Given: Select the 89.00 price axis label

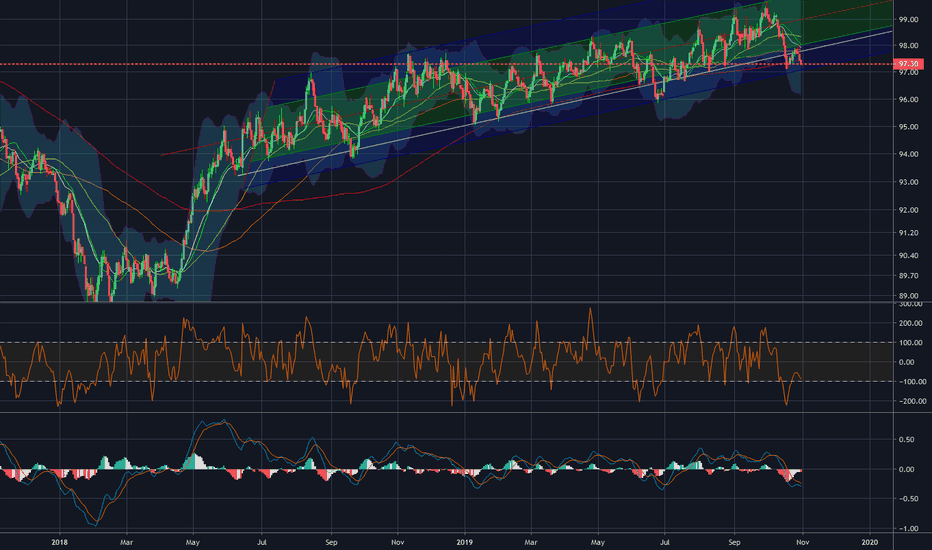Looking at the screenshot, I should pyautogui.click(x=908, y=296).
